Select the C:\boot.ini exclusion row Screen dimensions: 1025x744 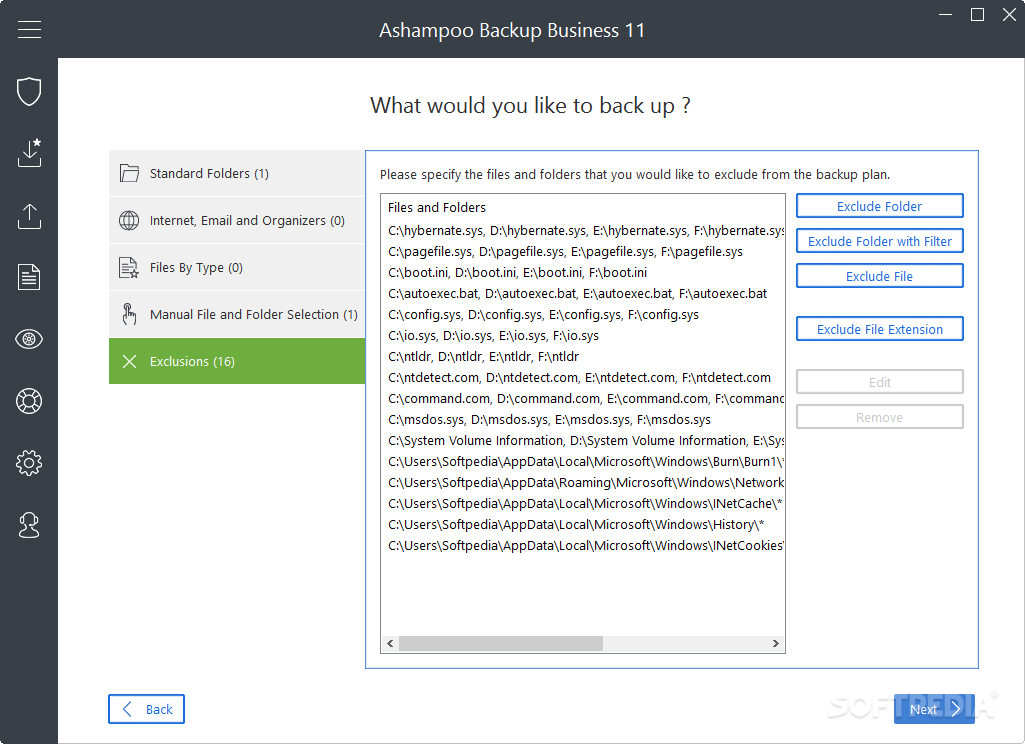pos(582,273)
